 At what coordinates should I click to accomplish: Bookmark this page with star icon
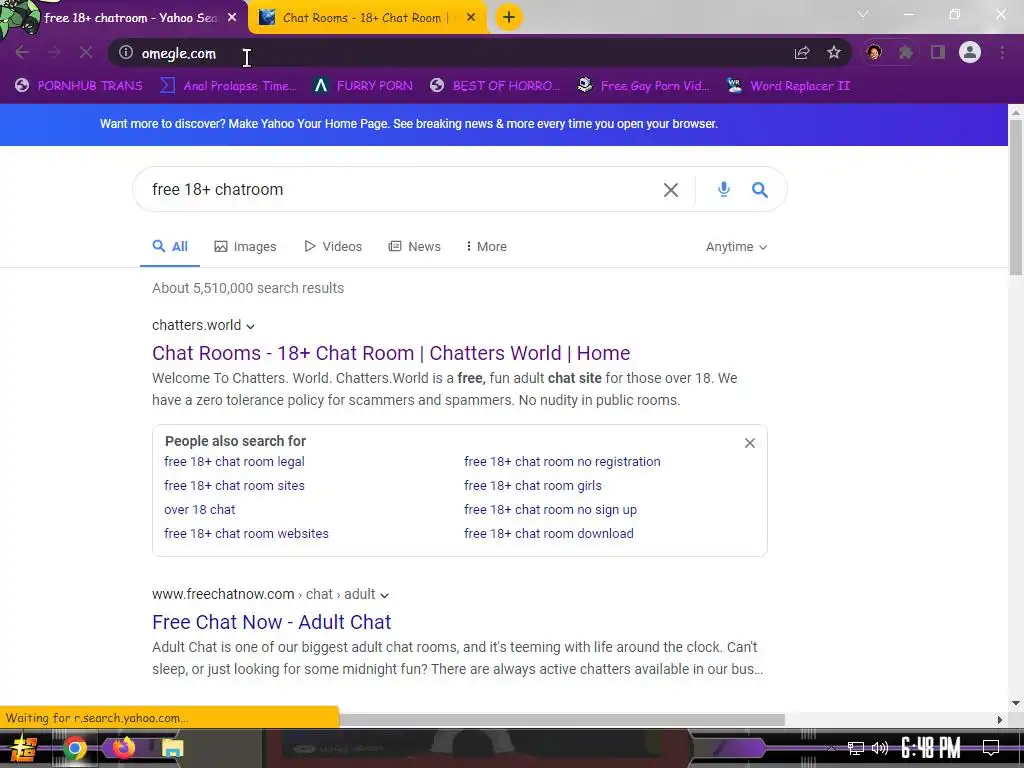[x=834, y=53]
